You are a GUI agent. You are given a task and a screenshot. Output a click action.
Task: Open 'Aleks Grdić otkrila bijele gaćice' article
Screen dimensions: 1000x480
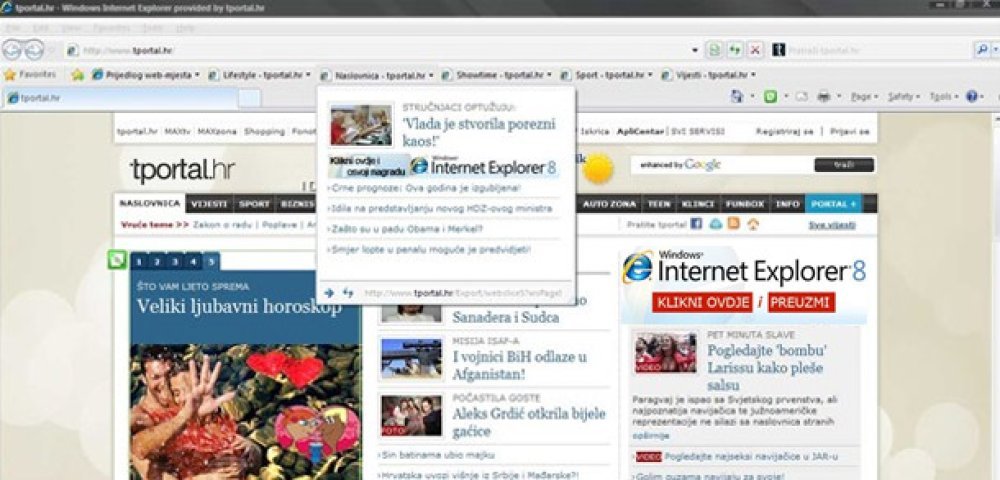pos(529,423)
